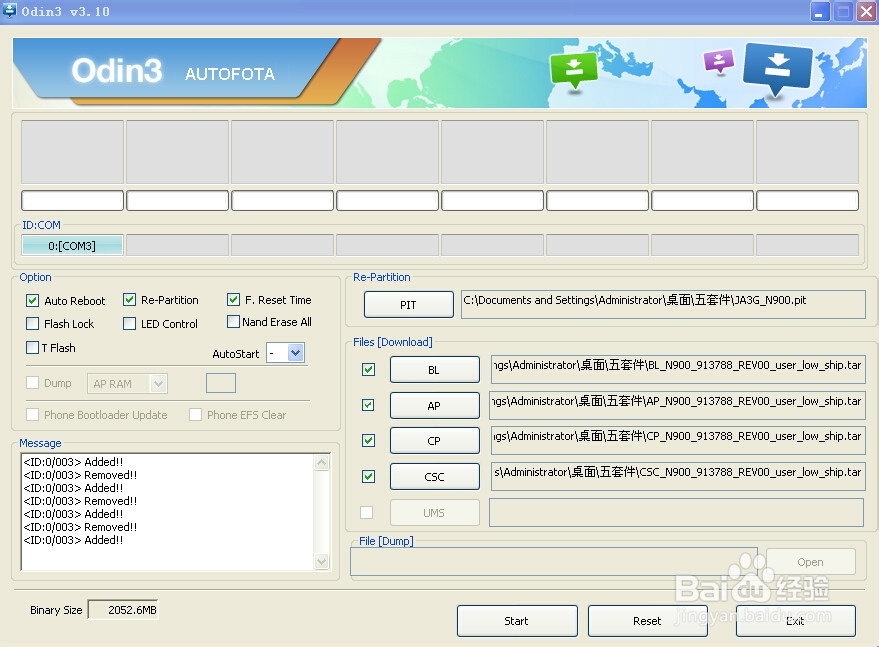Open the AutoStart dropdown
Viewport: 879px width, 647px height.
pos(295,353)
